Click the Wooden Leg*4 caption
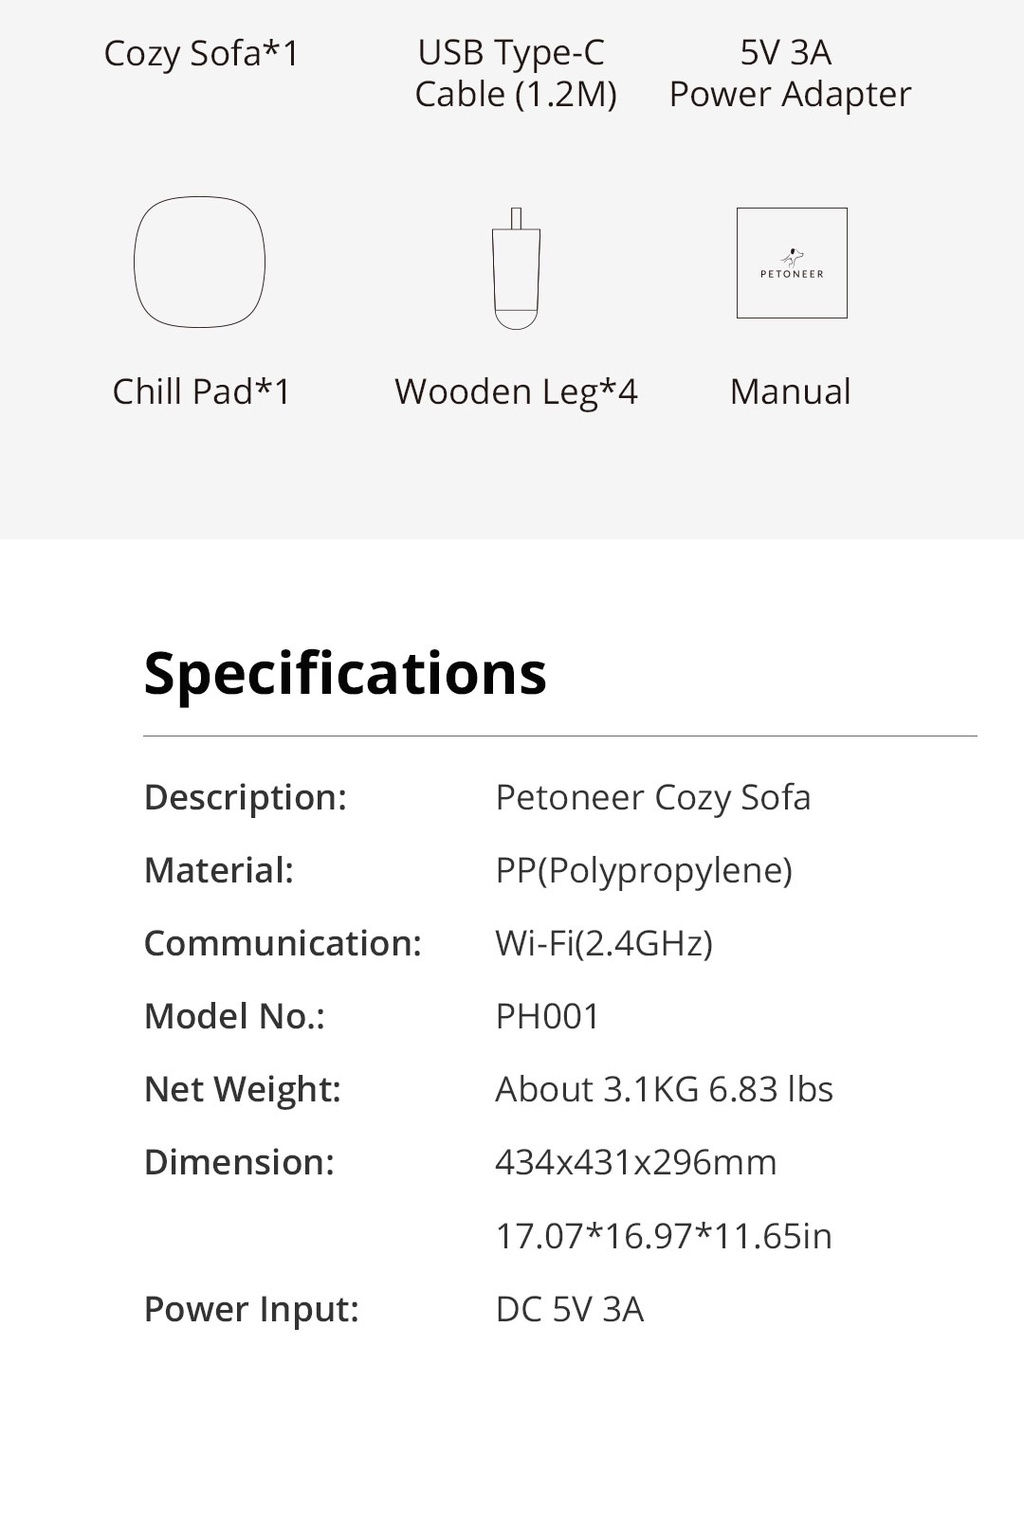This screenshot has width=1024, height=1527. (x=516, y=391)
